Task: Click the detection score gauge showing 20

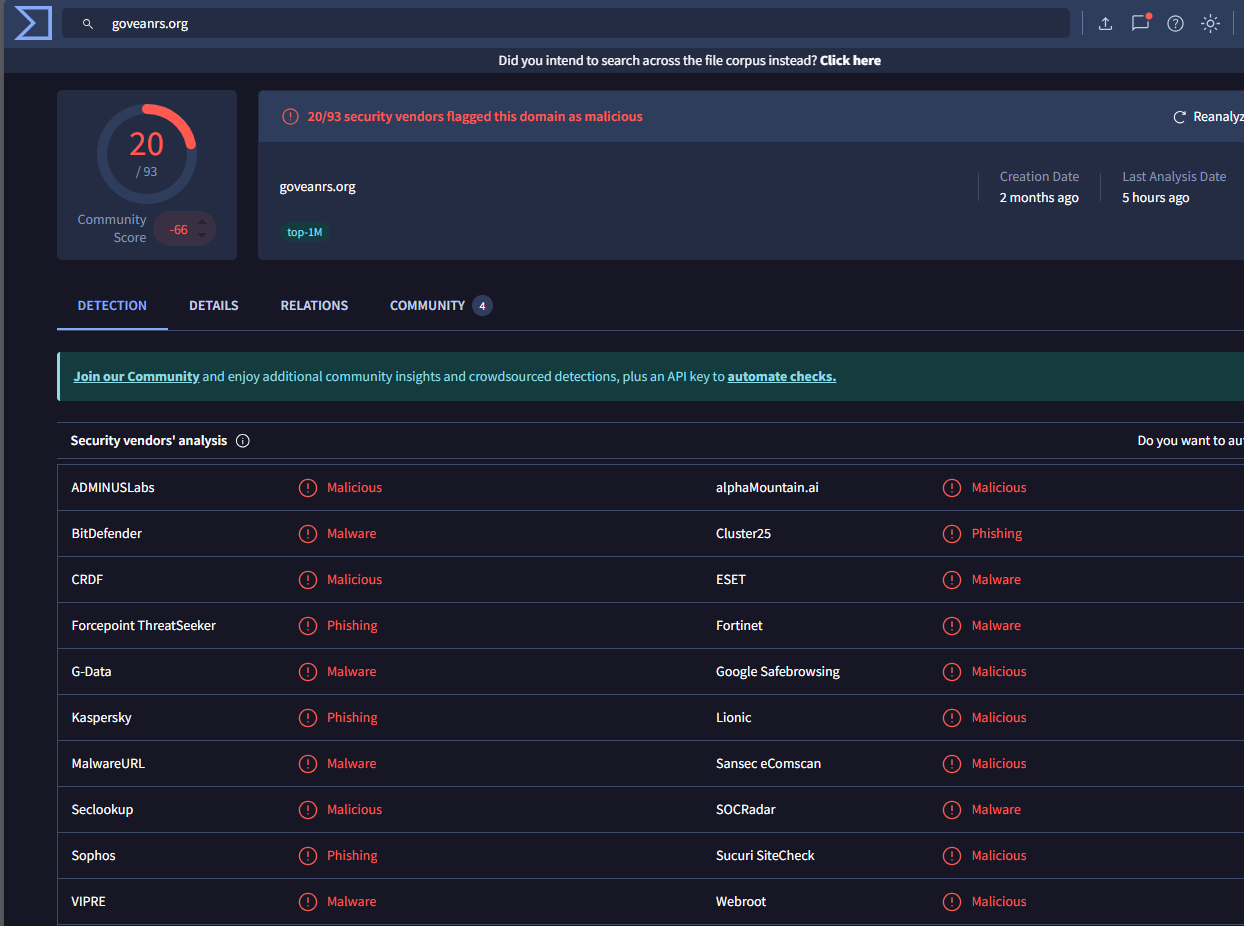Action: [x=146, y=152]
